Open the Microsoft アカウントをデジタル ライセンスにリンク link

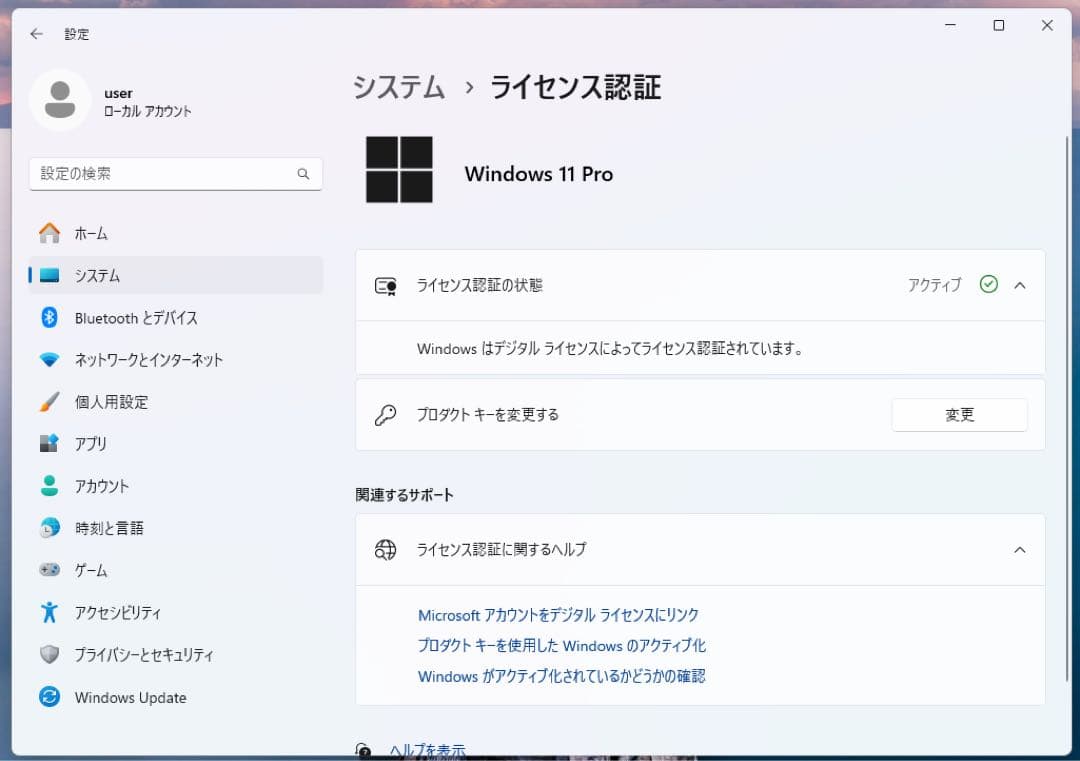click(557, 615)
